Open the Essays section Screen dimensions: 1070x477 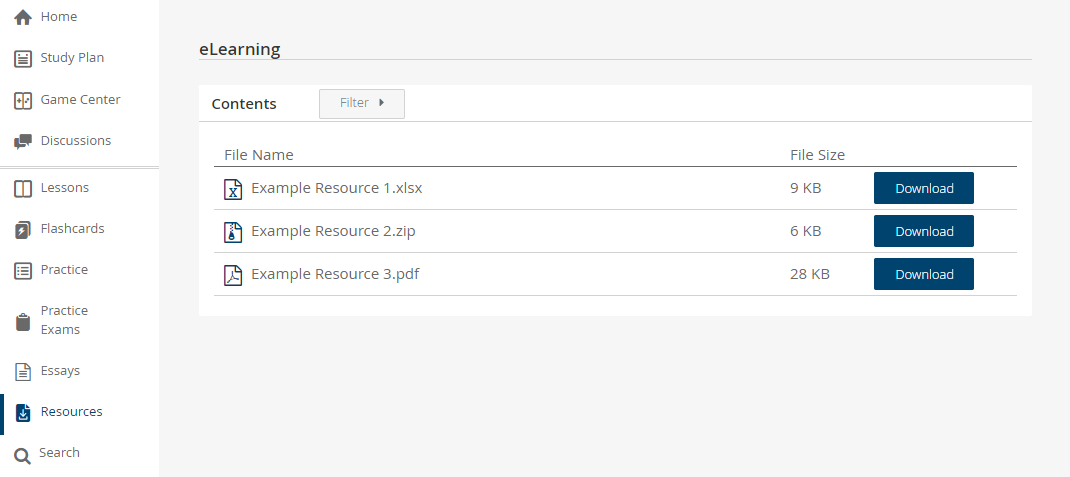(x=60, y=371)
